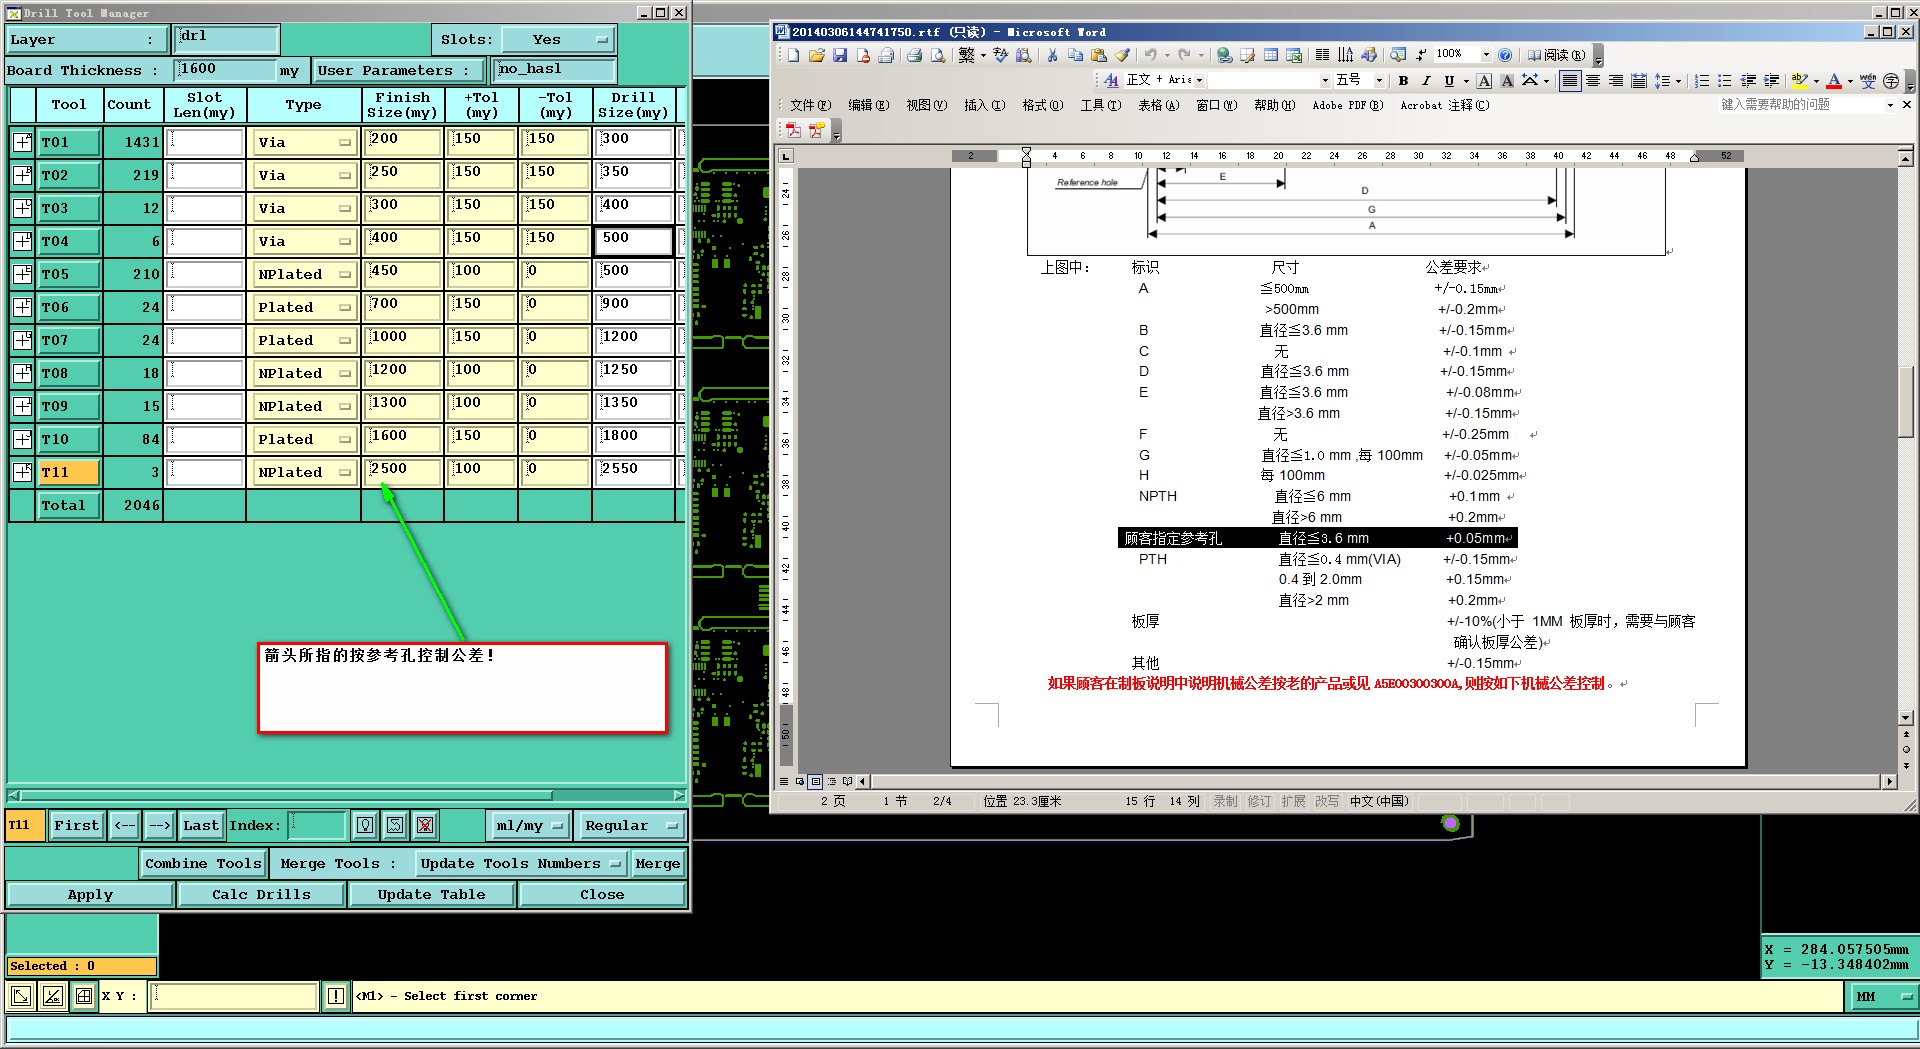The height and width of the screenshot is (1049, 1920).
Task: Toggle the plus box for tool T11
Action: coord(22,472)
